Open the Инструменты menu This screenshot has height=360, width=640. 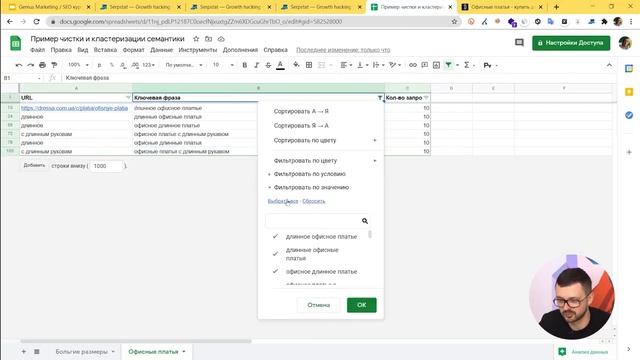point(198,50)
